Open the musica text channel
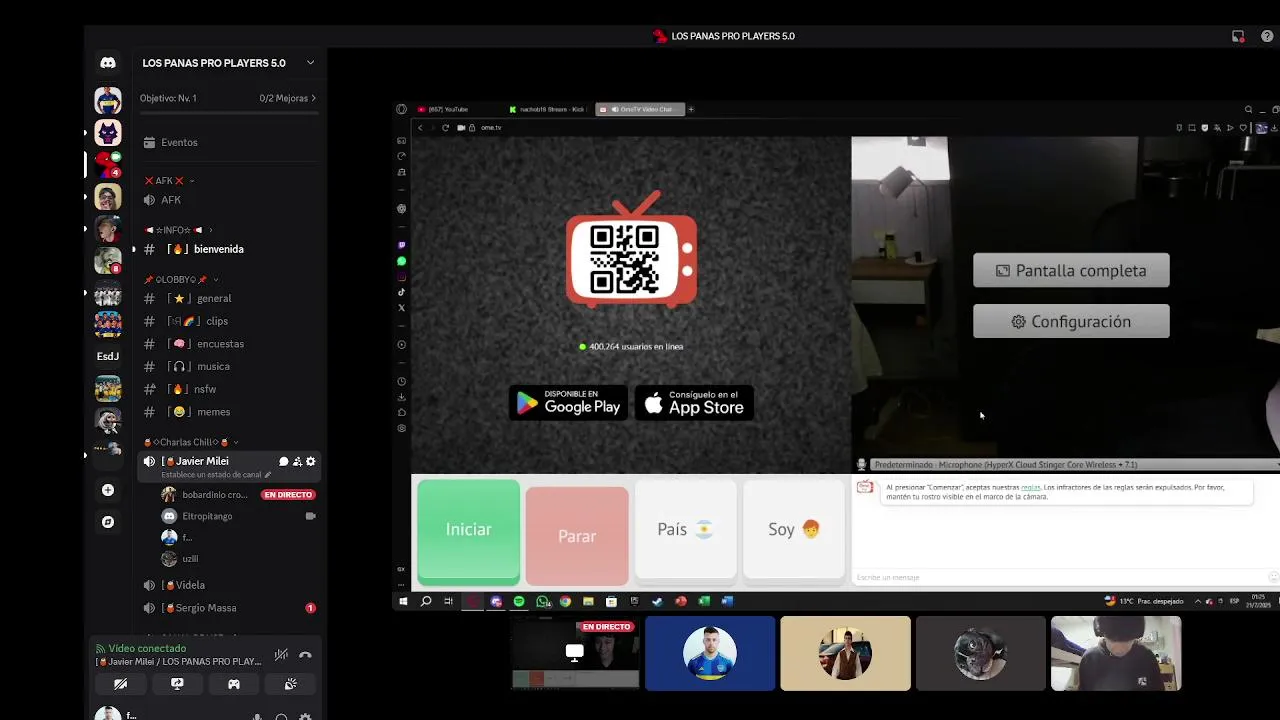This screenshot has width=1280, height=720. coord(229,366)
